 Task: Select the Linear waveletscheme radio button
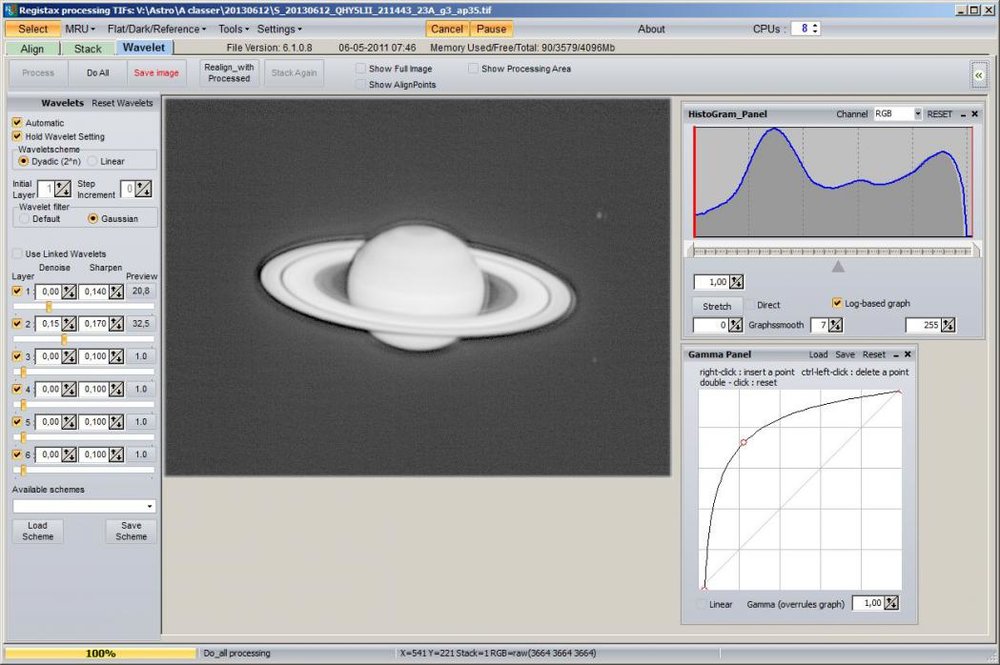point(93,161)
